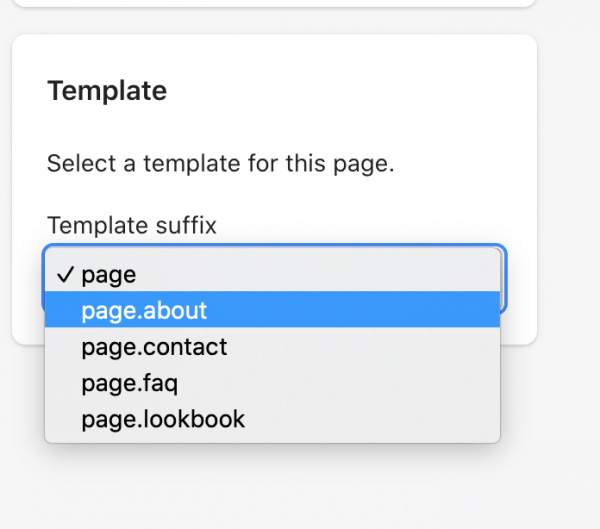Choose page.contact from the dropdown list
Screen dimensions: 600x529
(272, 346)
